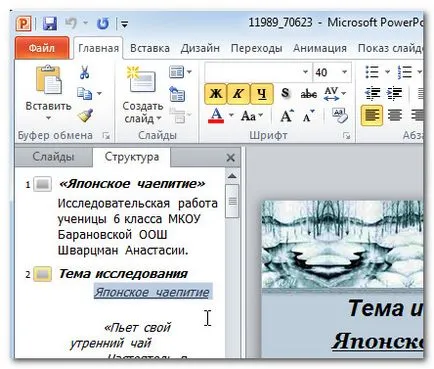Select slide 1 icon in outline
This screenshot has height=369, width=434.
pyautogui.click(x=43, y=184)
